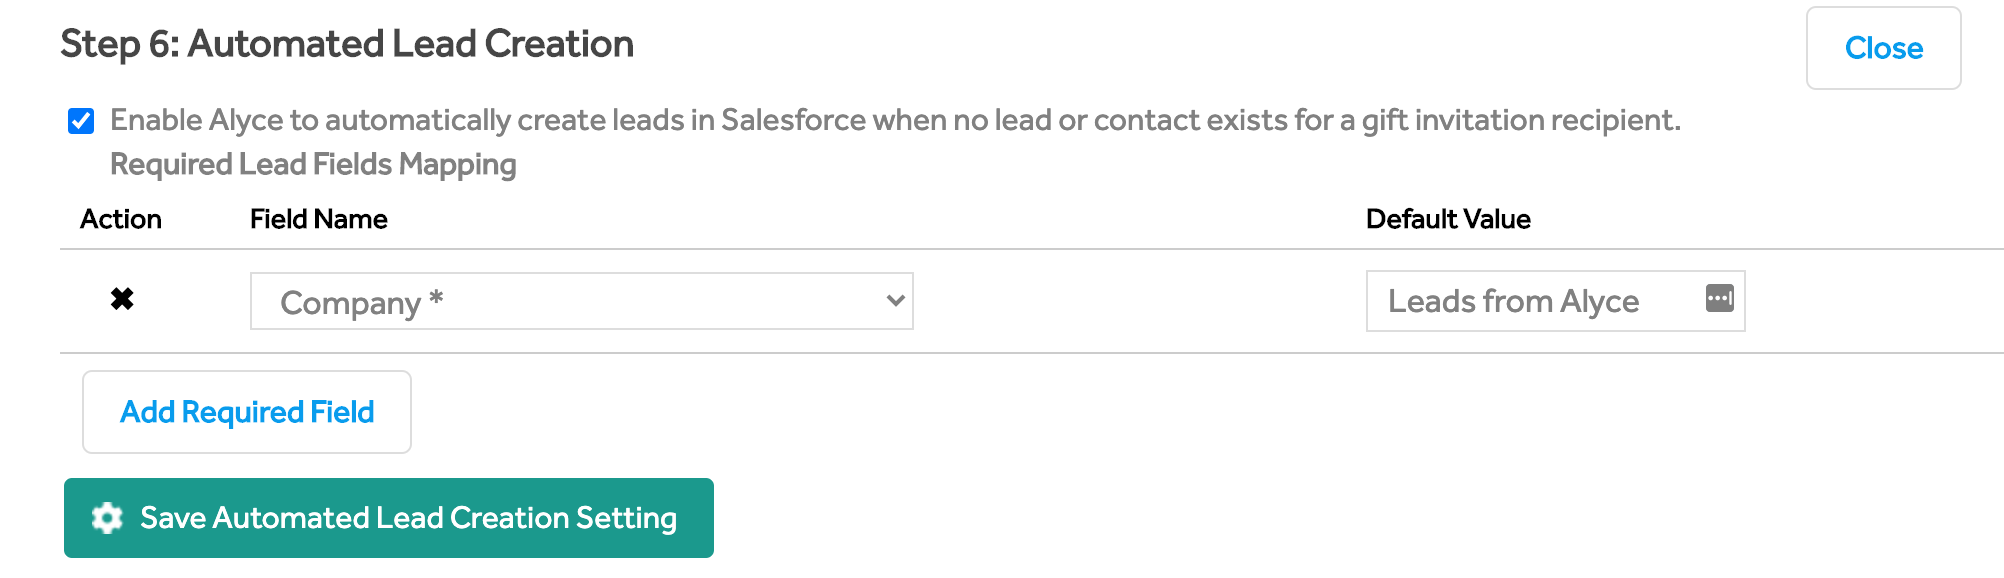The image size is (2004, 578).
Task: Close the Step 6 panel
Action: pos(1883,48)
